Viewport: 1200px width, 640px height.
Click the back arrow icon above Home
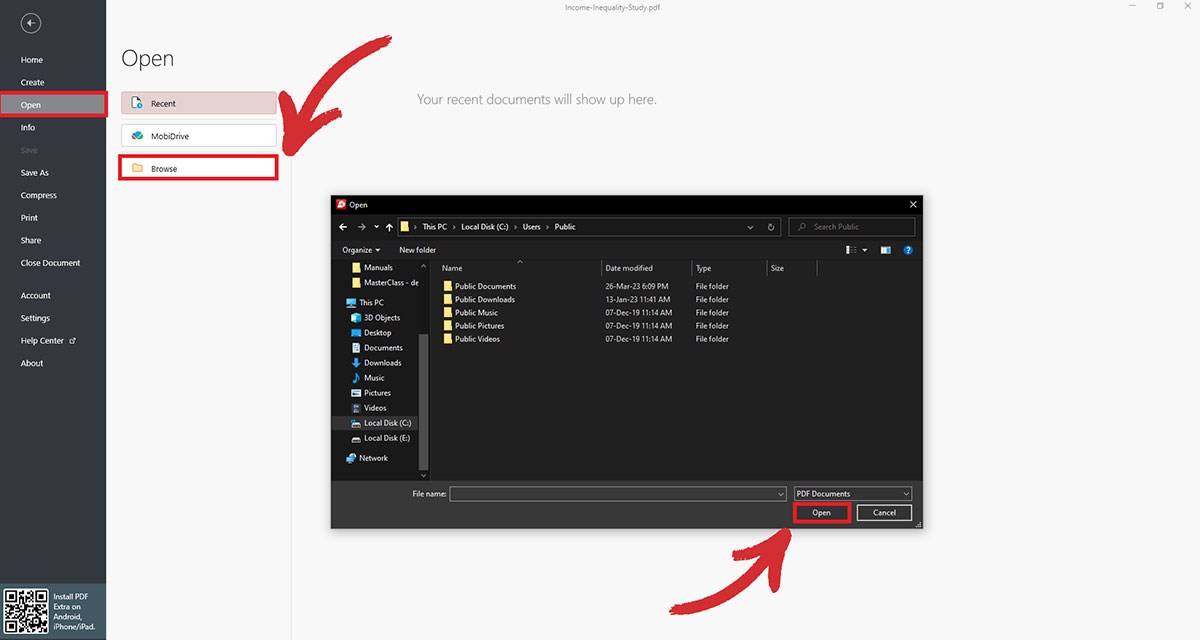click(30, 22)
